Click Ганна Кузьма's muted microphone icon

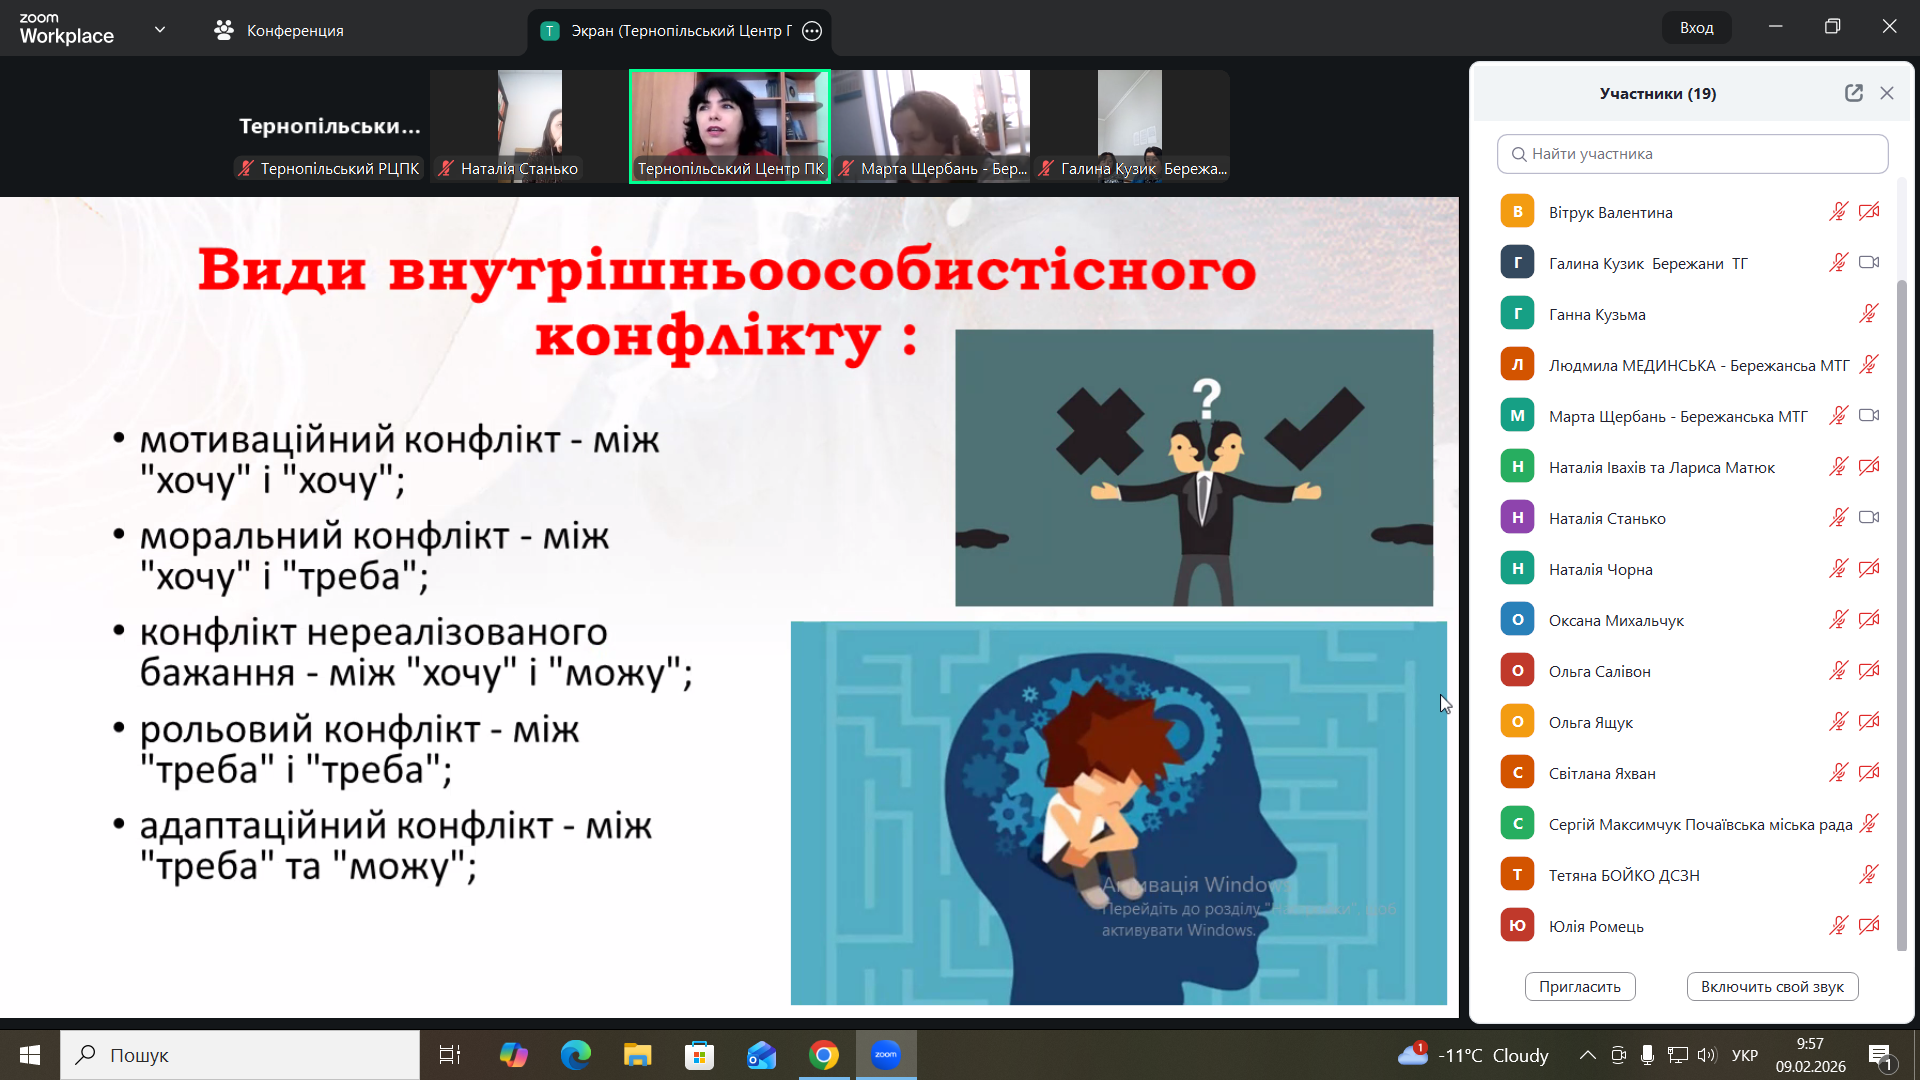[1868, 314]
